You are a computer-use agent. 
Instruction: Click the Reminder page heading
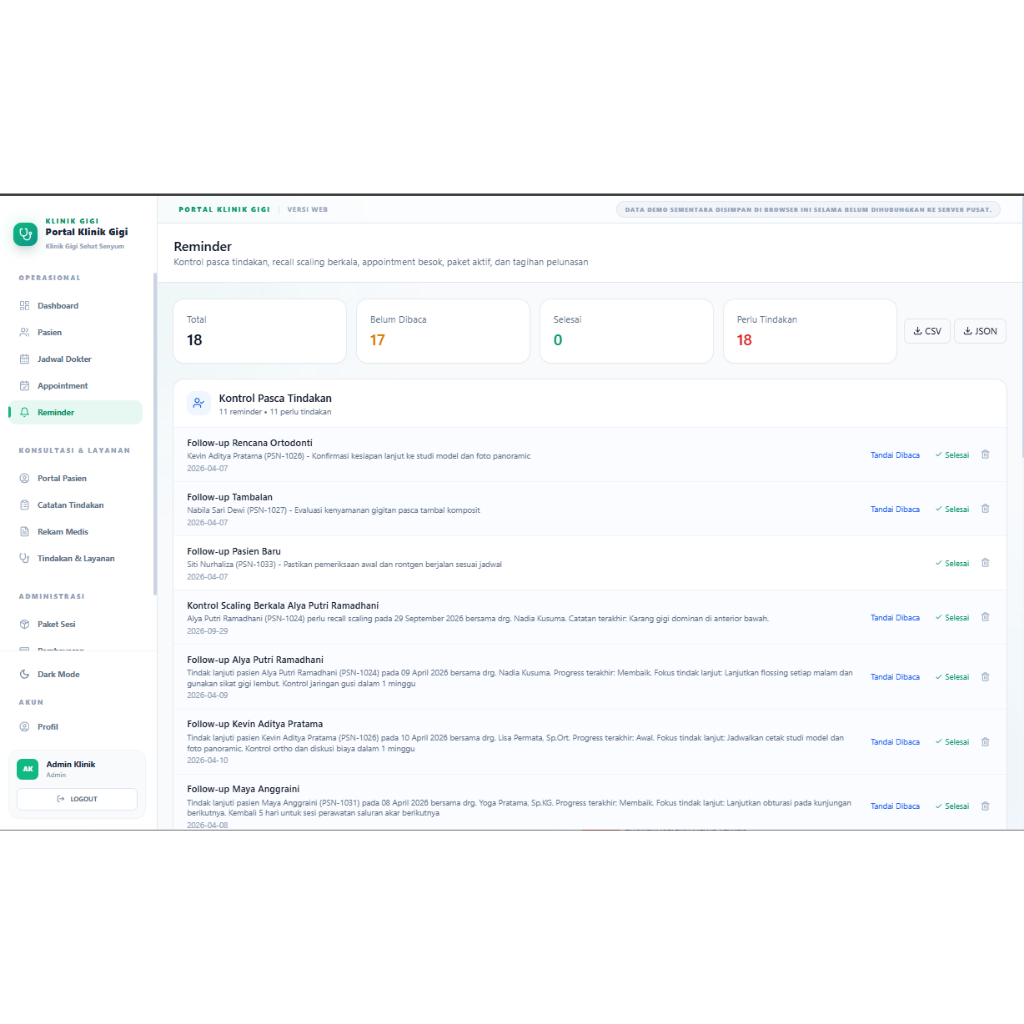202,246
